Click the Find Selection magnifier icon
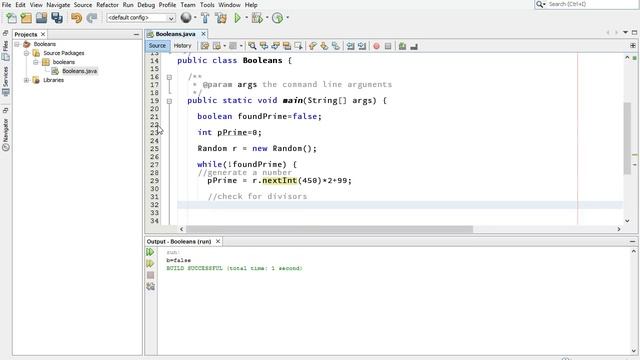640x360 pixels. pyautogui.click(x=252, y=46)
